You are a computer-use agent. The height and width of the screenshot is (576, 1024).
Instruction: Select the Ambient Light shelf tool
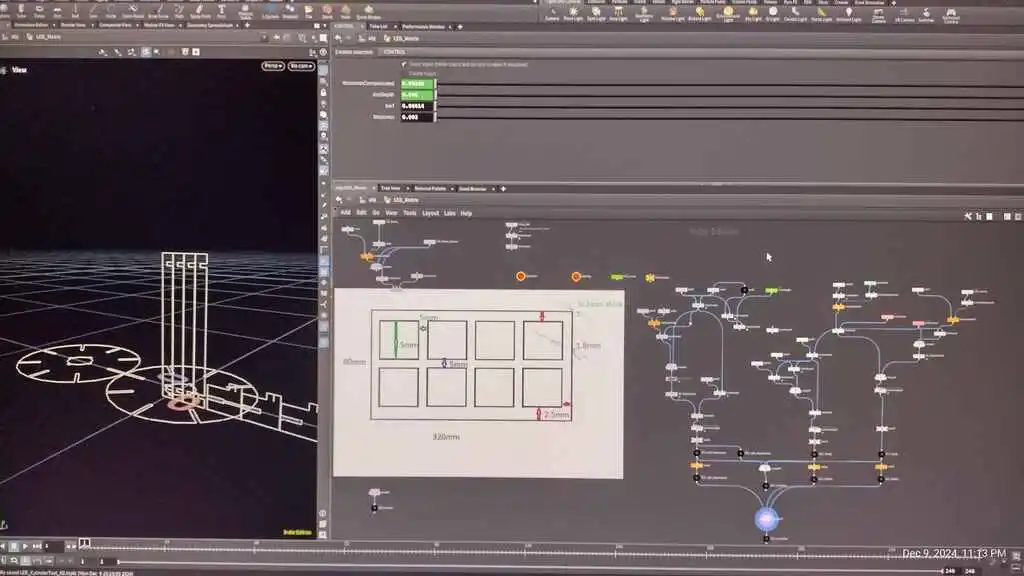tap(848, 14)
